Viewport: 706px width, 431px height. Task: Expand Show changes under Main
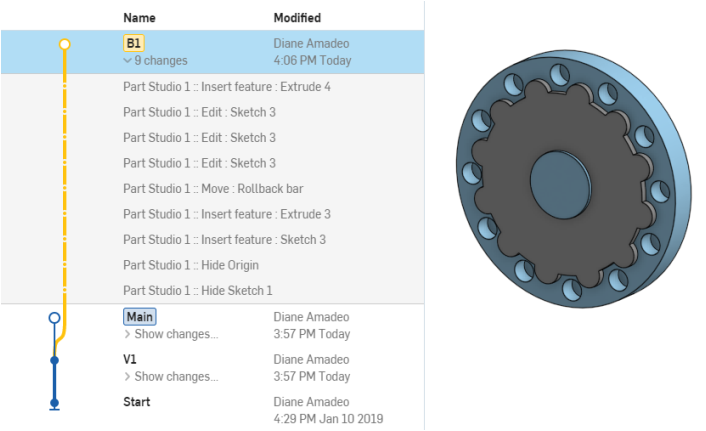pos(171,334)
